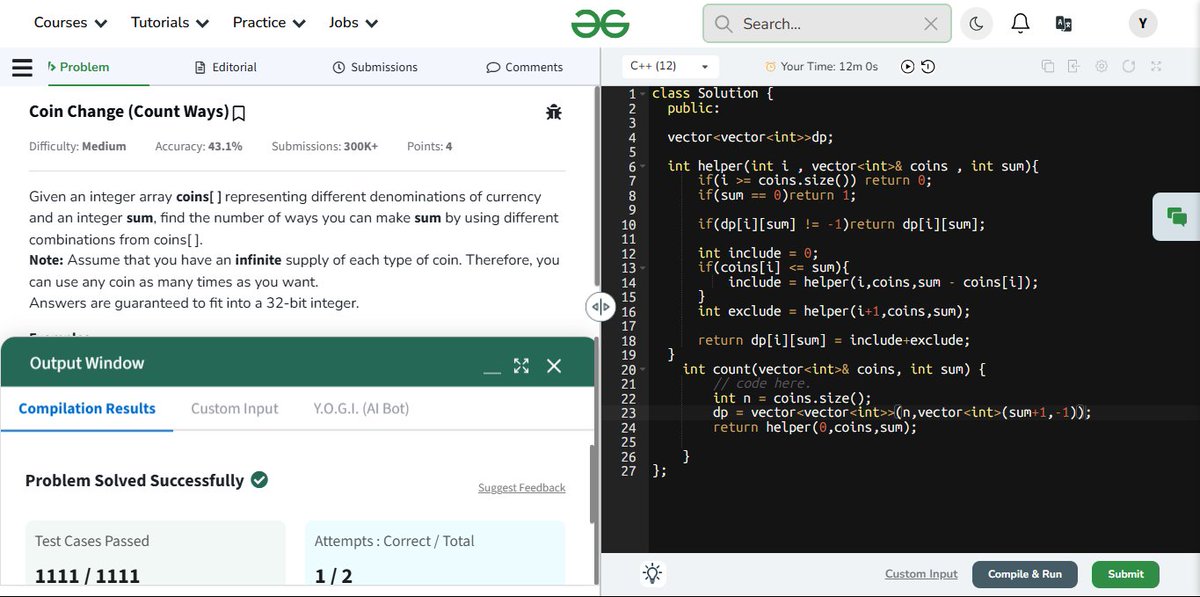Collapse code fold at line 13
This screenshot has height=597, width=1200.
click(642, 269)
